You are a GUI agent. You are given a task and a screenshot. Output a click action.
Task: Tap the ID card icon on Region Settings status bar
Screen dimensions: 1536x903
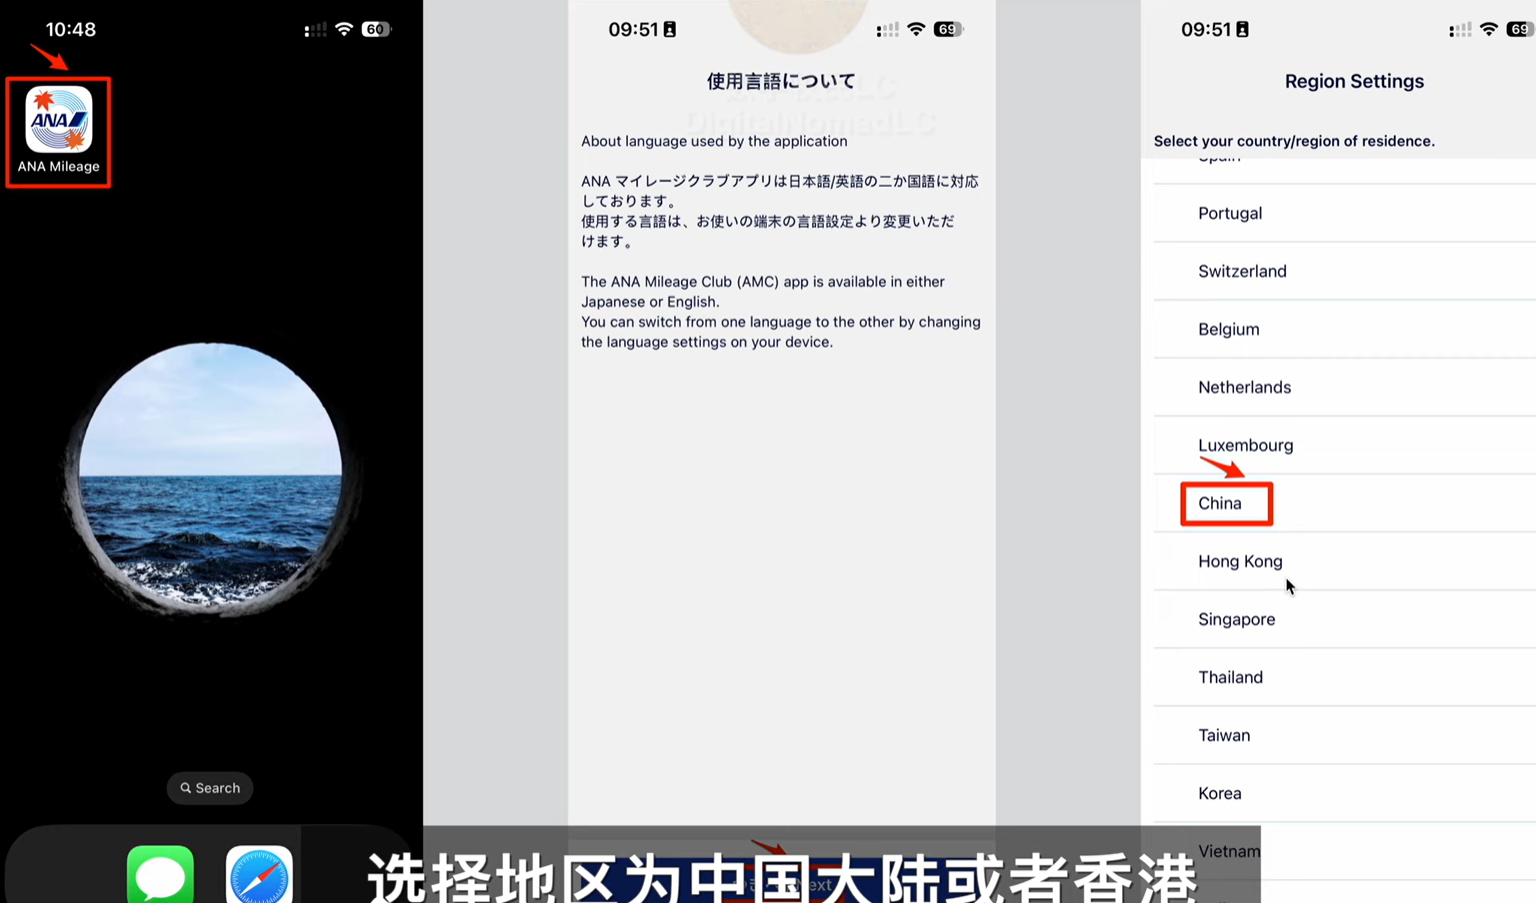pos(1242,30)
